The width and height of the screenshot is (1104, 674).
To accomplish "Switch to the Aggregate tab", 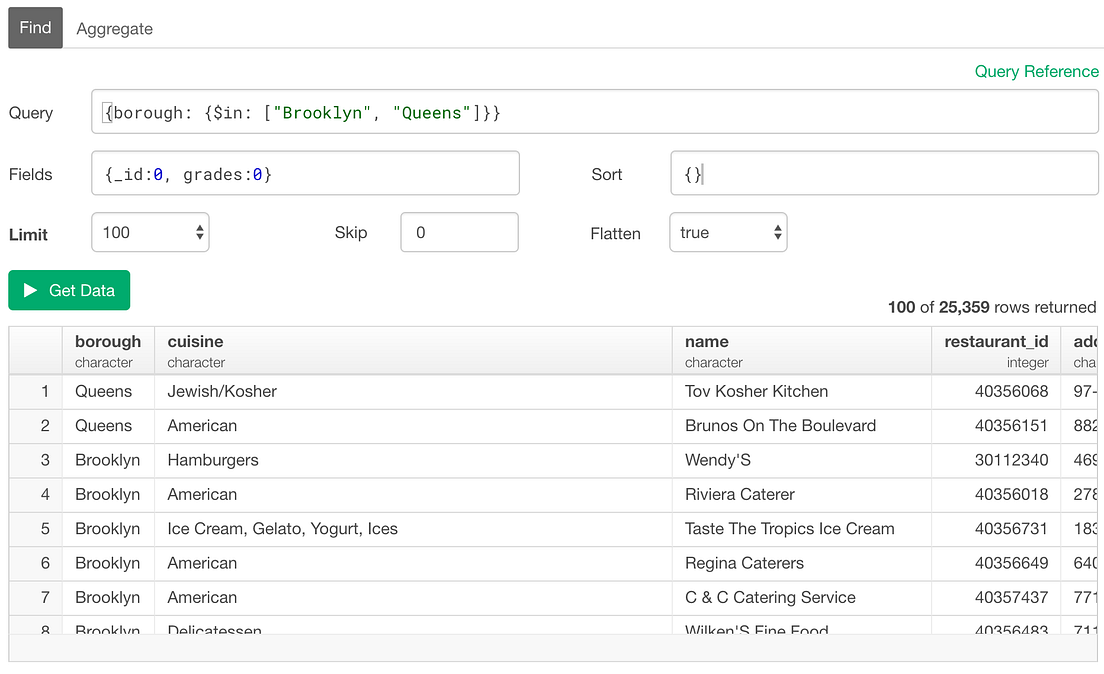I will click(x=114, y=28).
